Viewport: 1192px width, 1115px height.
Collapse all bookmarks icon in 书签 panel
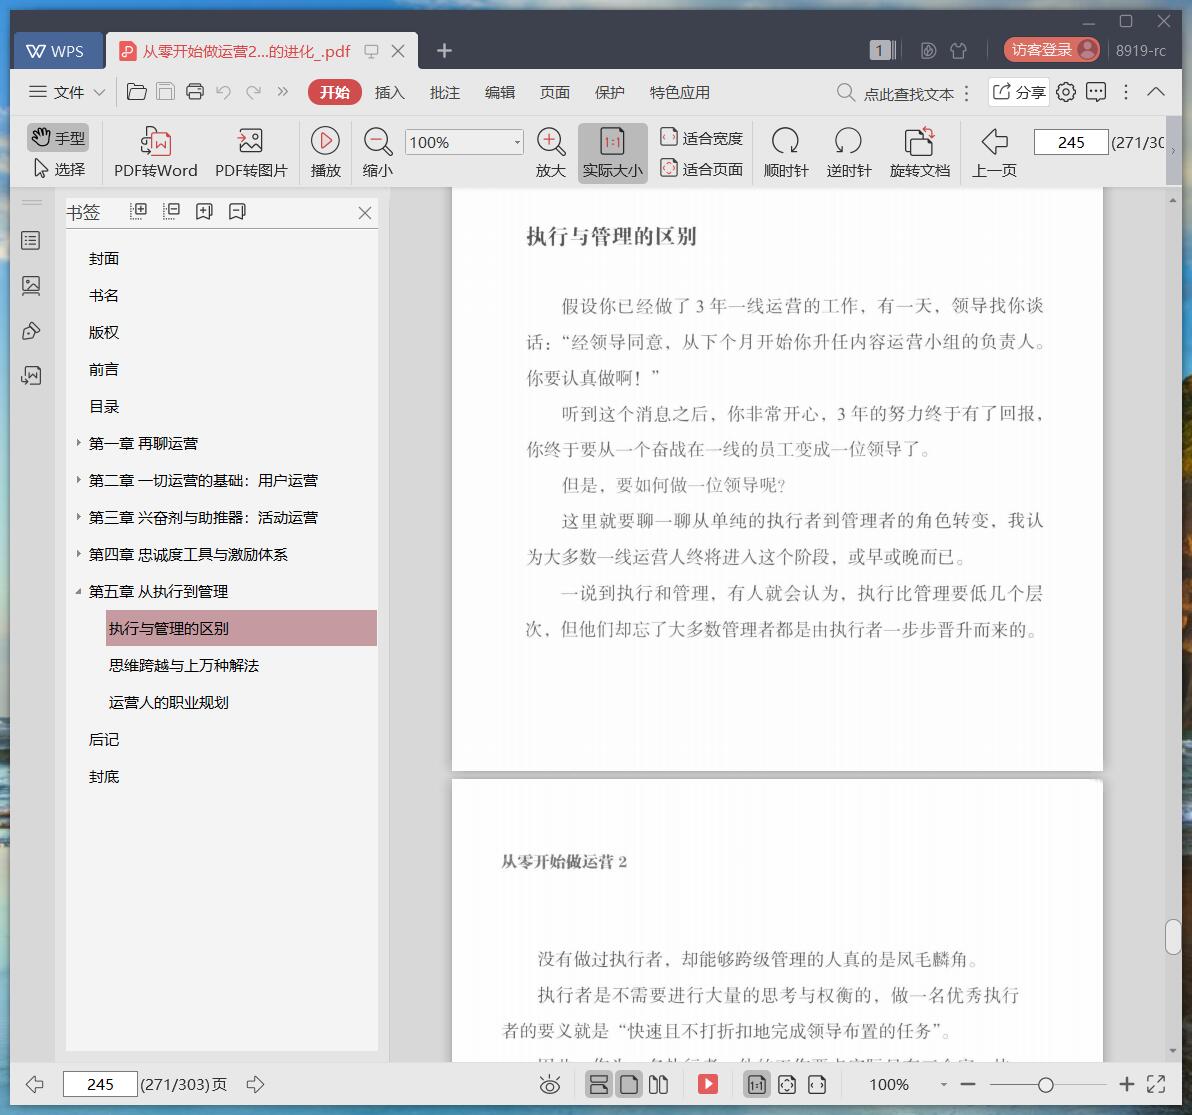(171, 211)
